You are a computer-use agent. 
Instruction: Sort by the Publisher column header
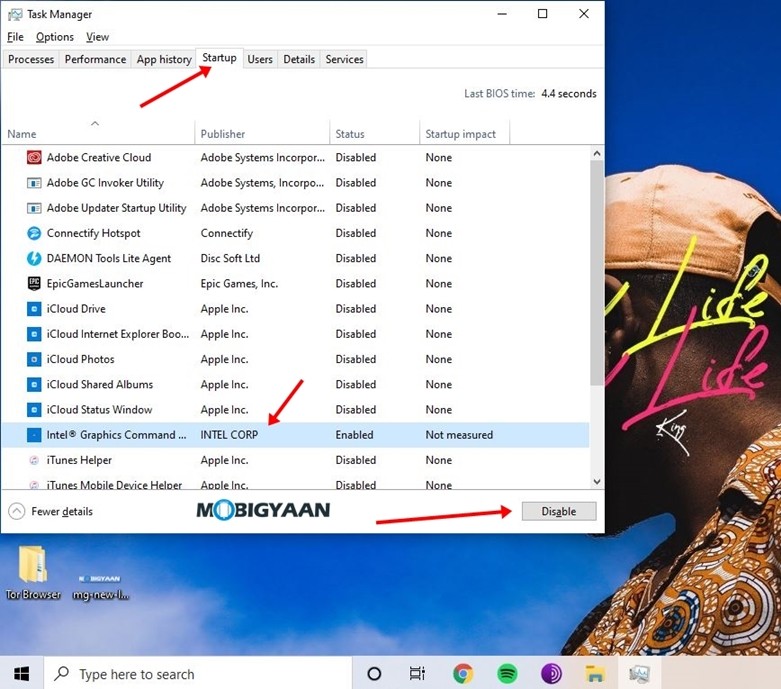click(x=262, y=133)
